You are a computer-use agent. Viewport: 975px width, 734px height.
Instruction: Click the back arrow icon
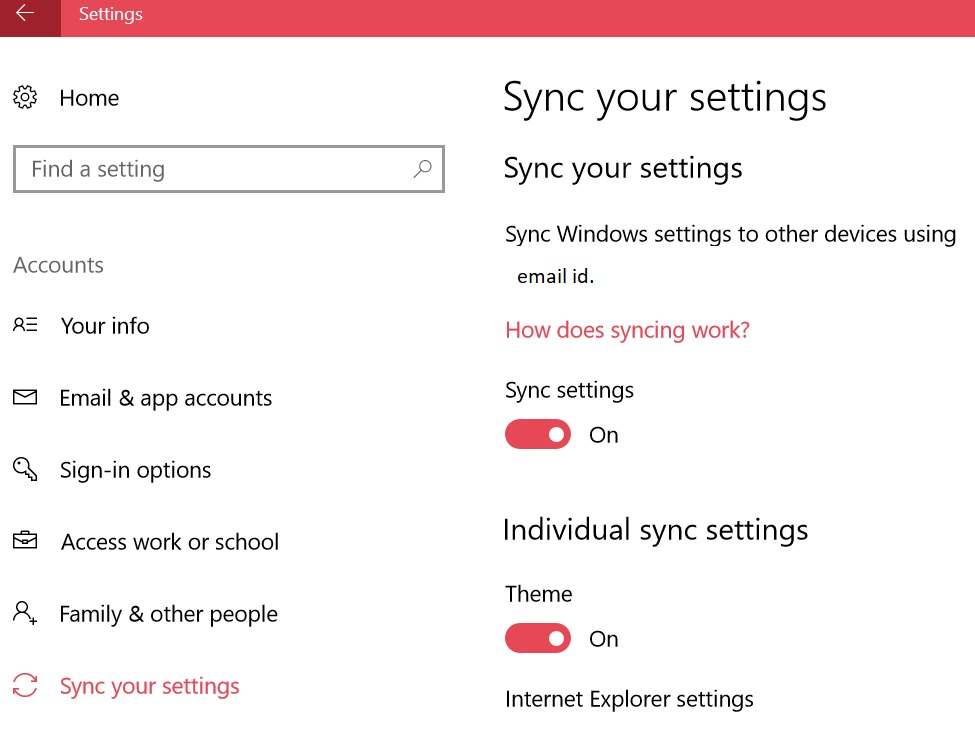click(25, 13)
